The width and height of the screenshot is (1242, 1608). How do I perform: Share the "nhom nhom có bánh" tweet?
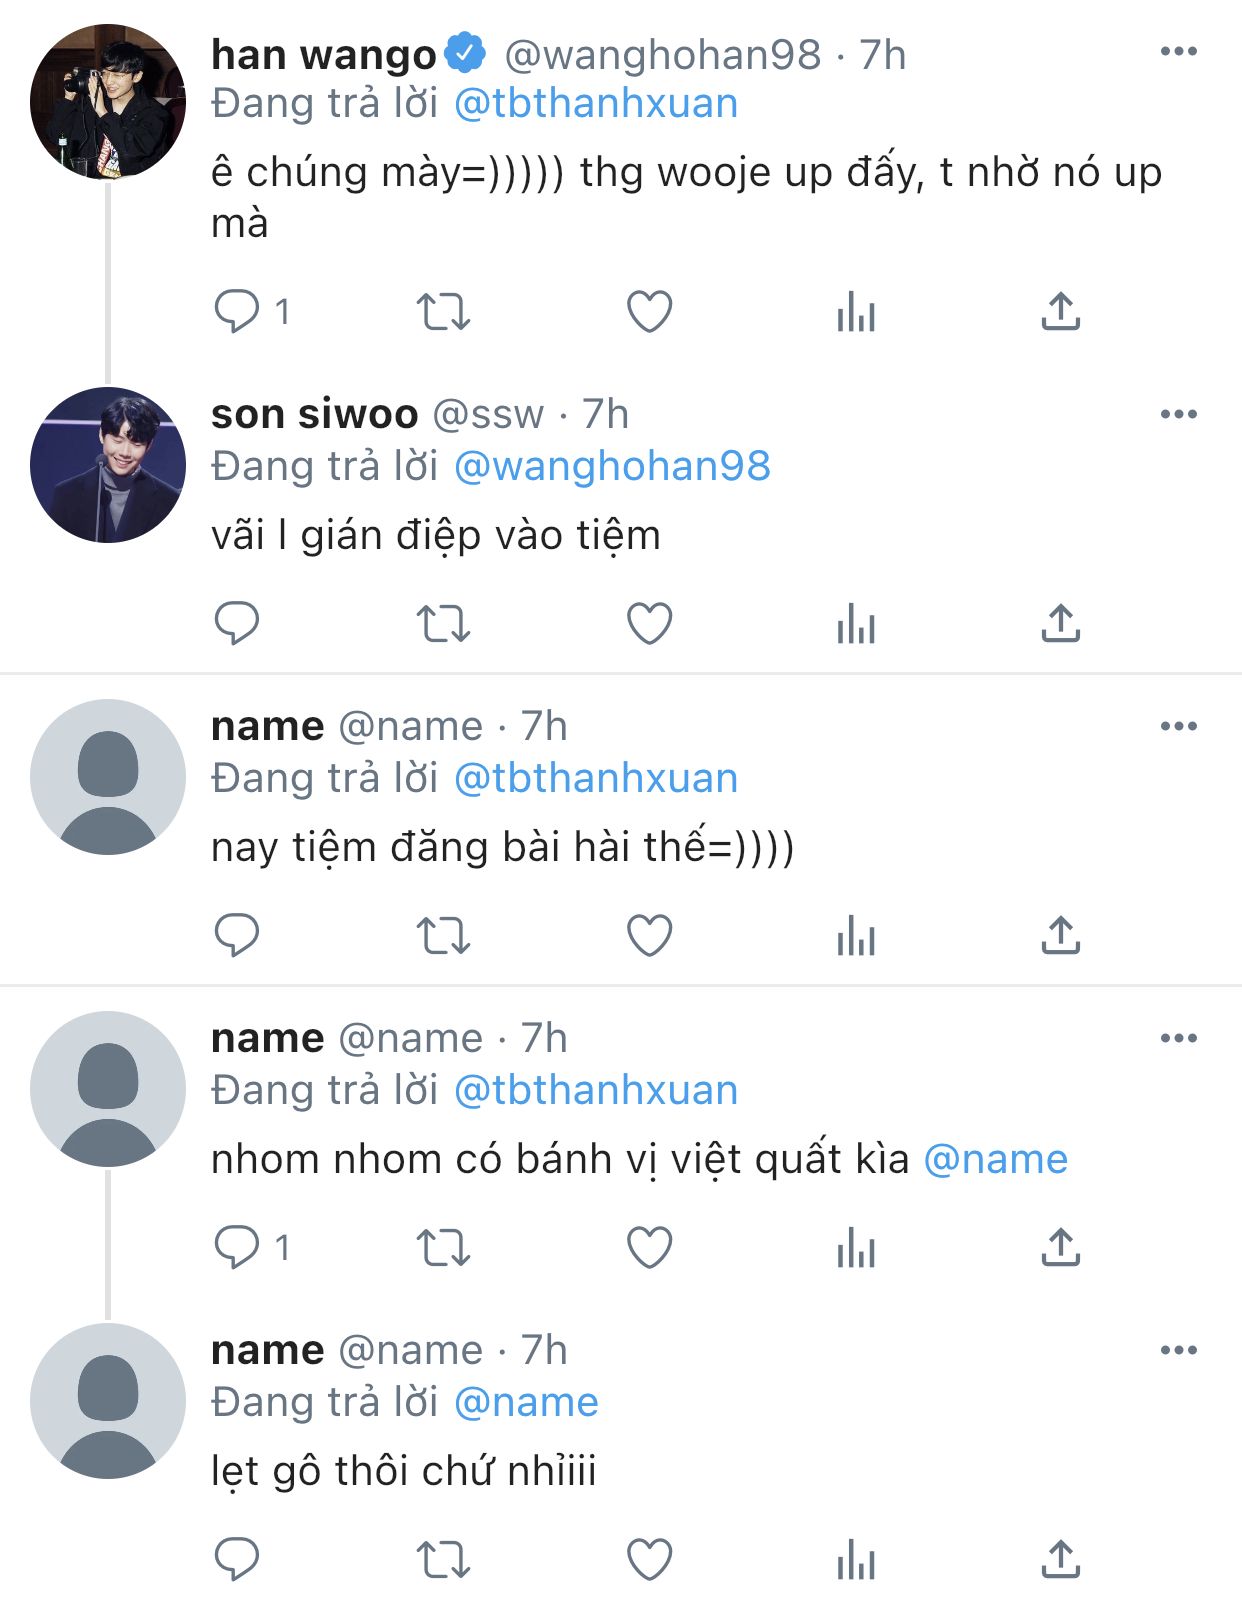[1061, 1248]
